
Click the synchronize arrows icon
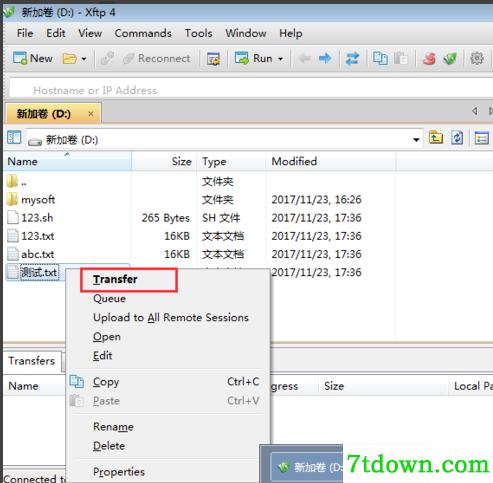[x=353, y=59]
